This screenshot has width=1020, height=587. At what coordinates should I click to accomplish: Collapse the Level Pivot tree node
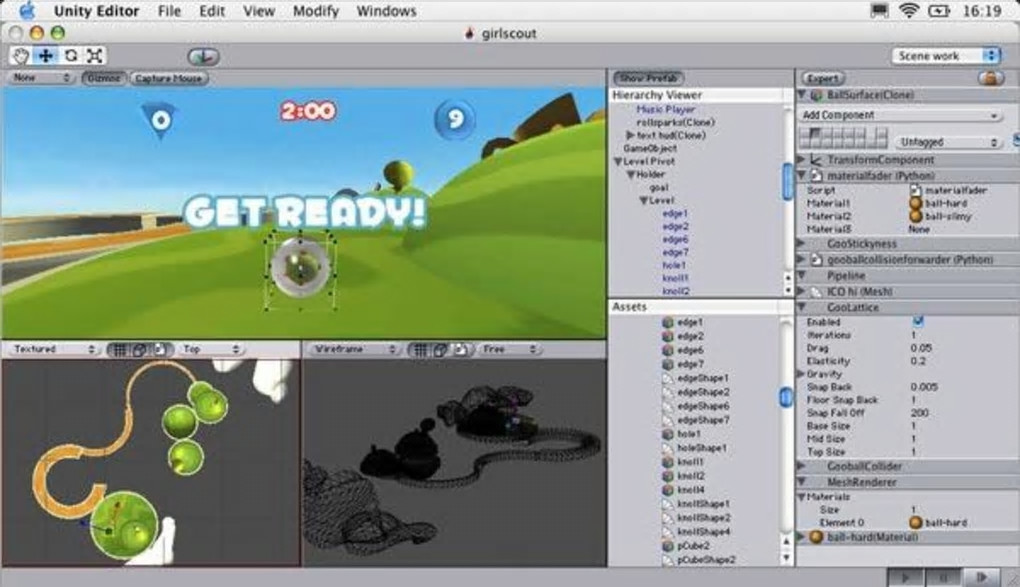(618, 161)
